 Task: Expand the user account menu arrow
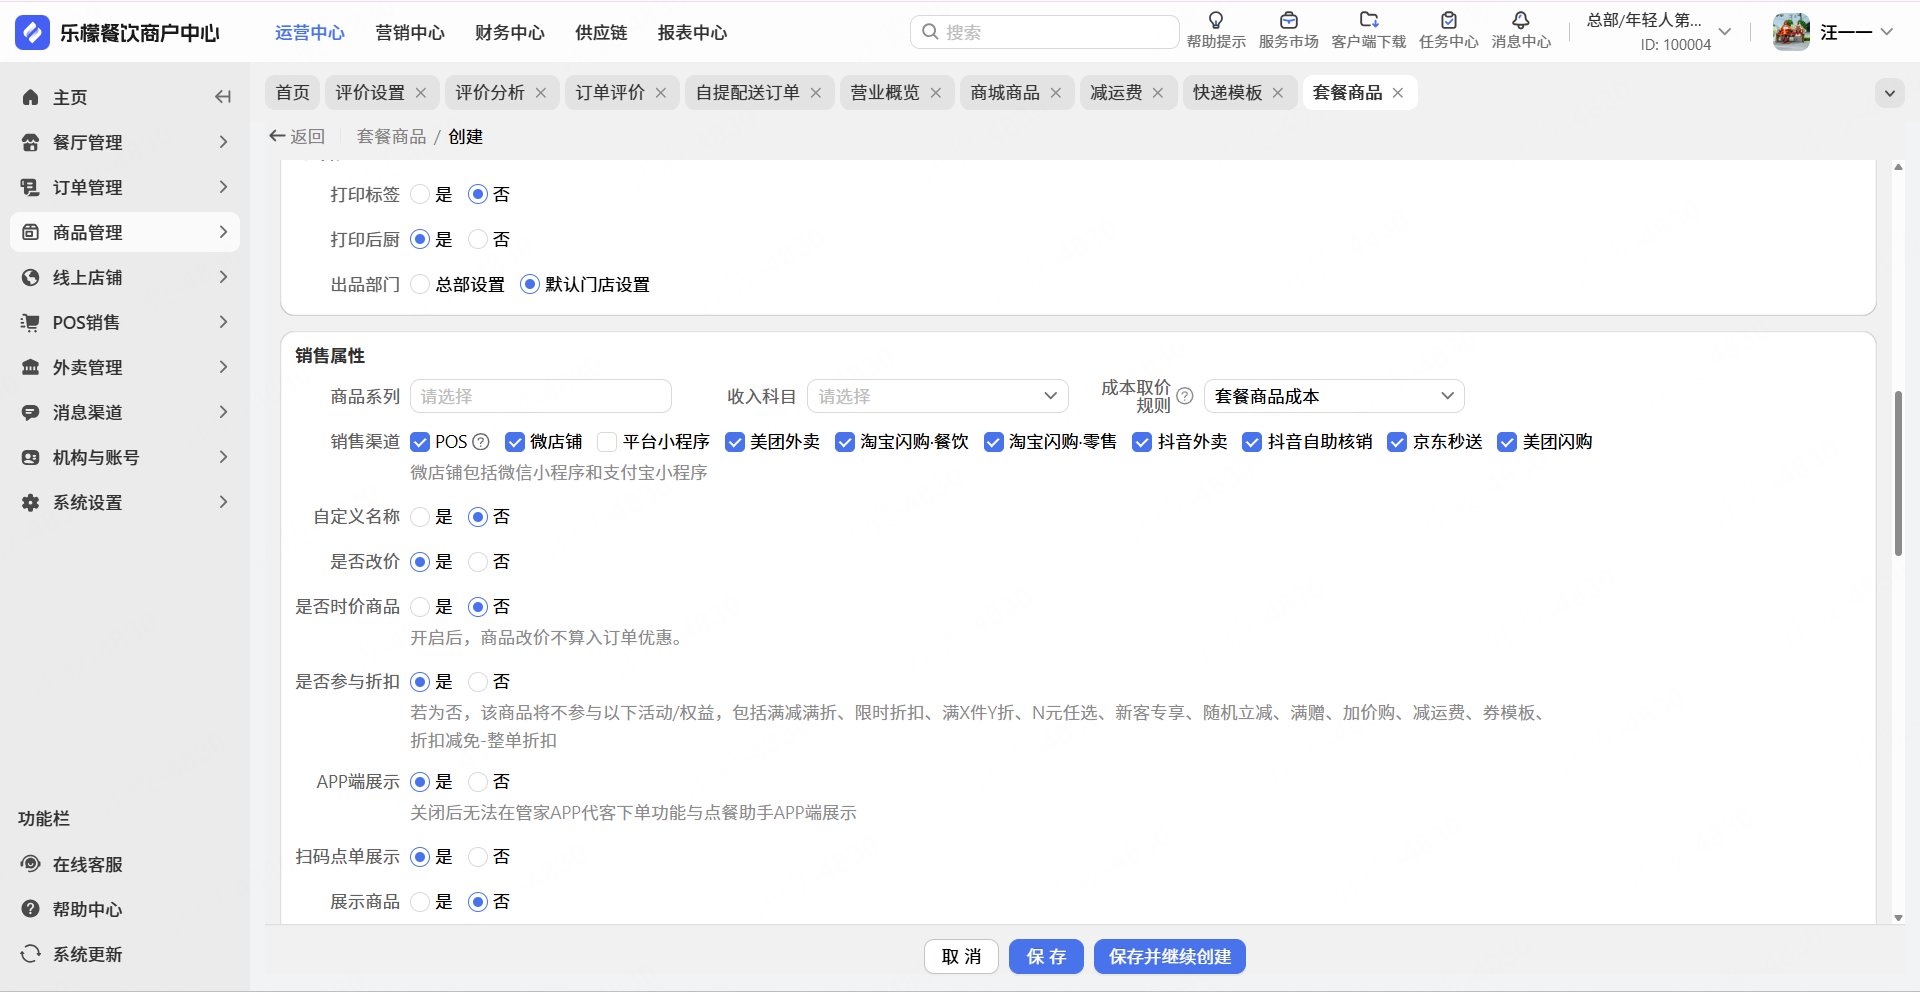tap(1887, 32)
